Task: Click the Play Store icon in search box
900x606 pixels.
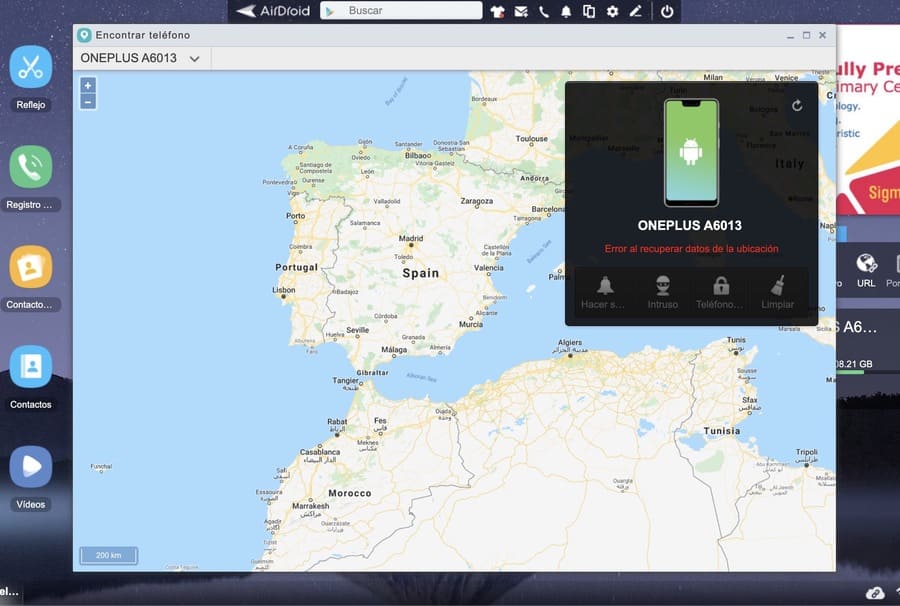Action: click(330, 11)
